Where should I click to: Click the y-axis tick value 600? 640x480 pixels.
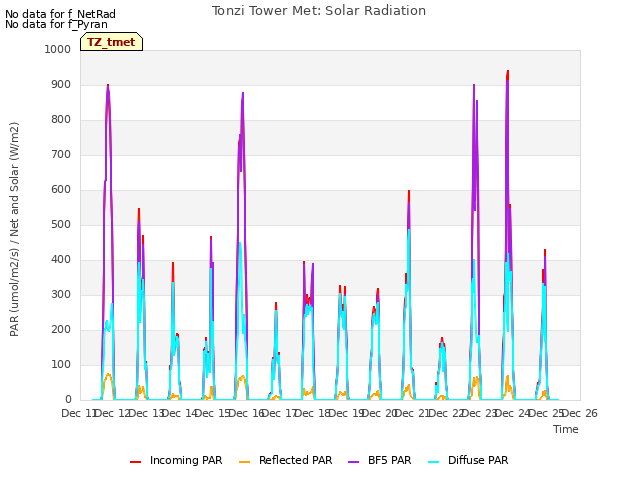pyautogui.click(x=61, y=189)
